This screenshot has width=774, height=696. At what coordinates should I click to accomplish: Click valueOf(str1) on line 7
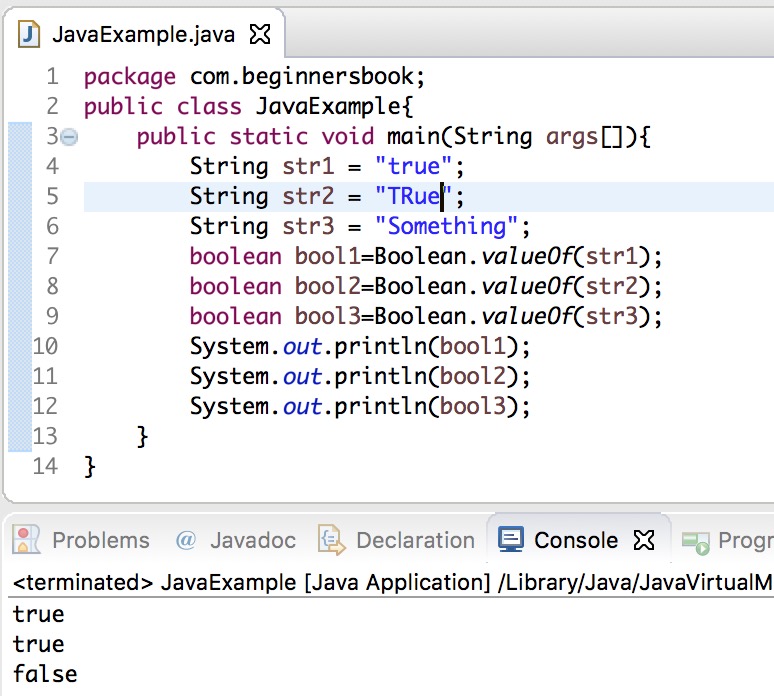tap(566, 256)
